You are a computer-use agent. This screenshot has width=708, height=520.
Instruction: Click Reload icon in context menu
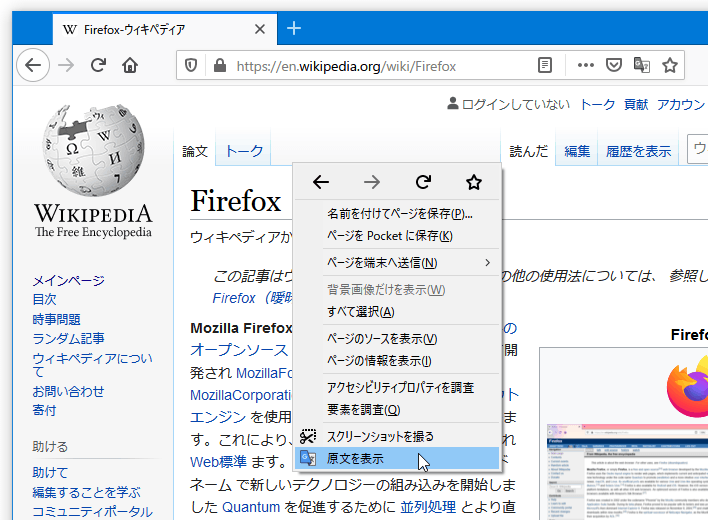423,182
